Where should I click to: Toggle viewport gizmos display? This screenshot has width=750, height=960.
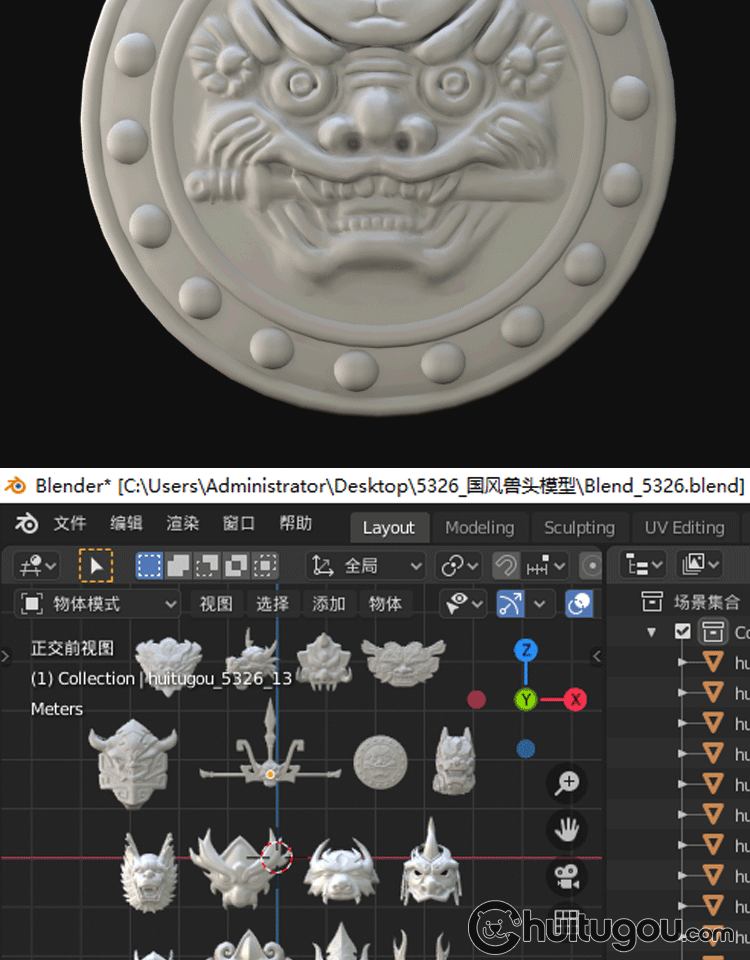pyautogui.click(x=510, y=604)
